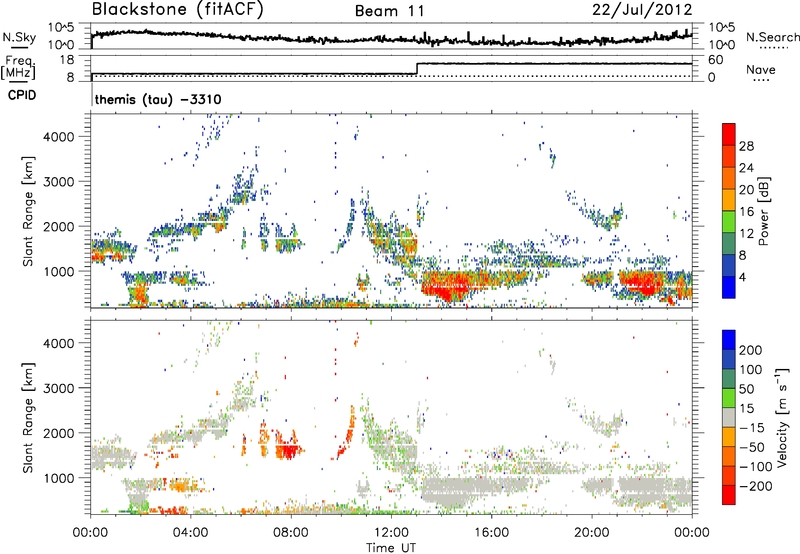The width and height of the screenshot is (800, 554).
Task: Click the 'Nave' label
Action: coord(761,69)
